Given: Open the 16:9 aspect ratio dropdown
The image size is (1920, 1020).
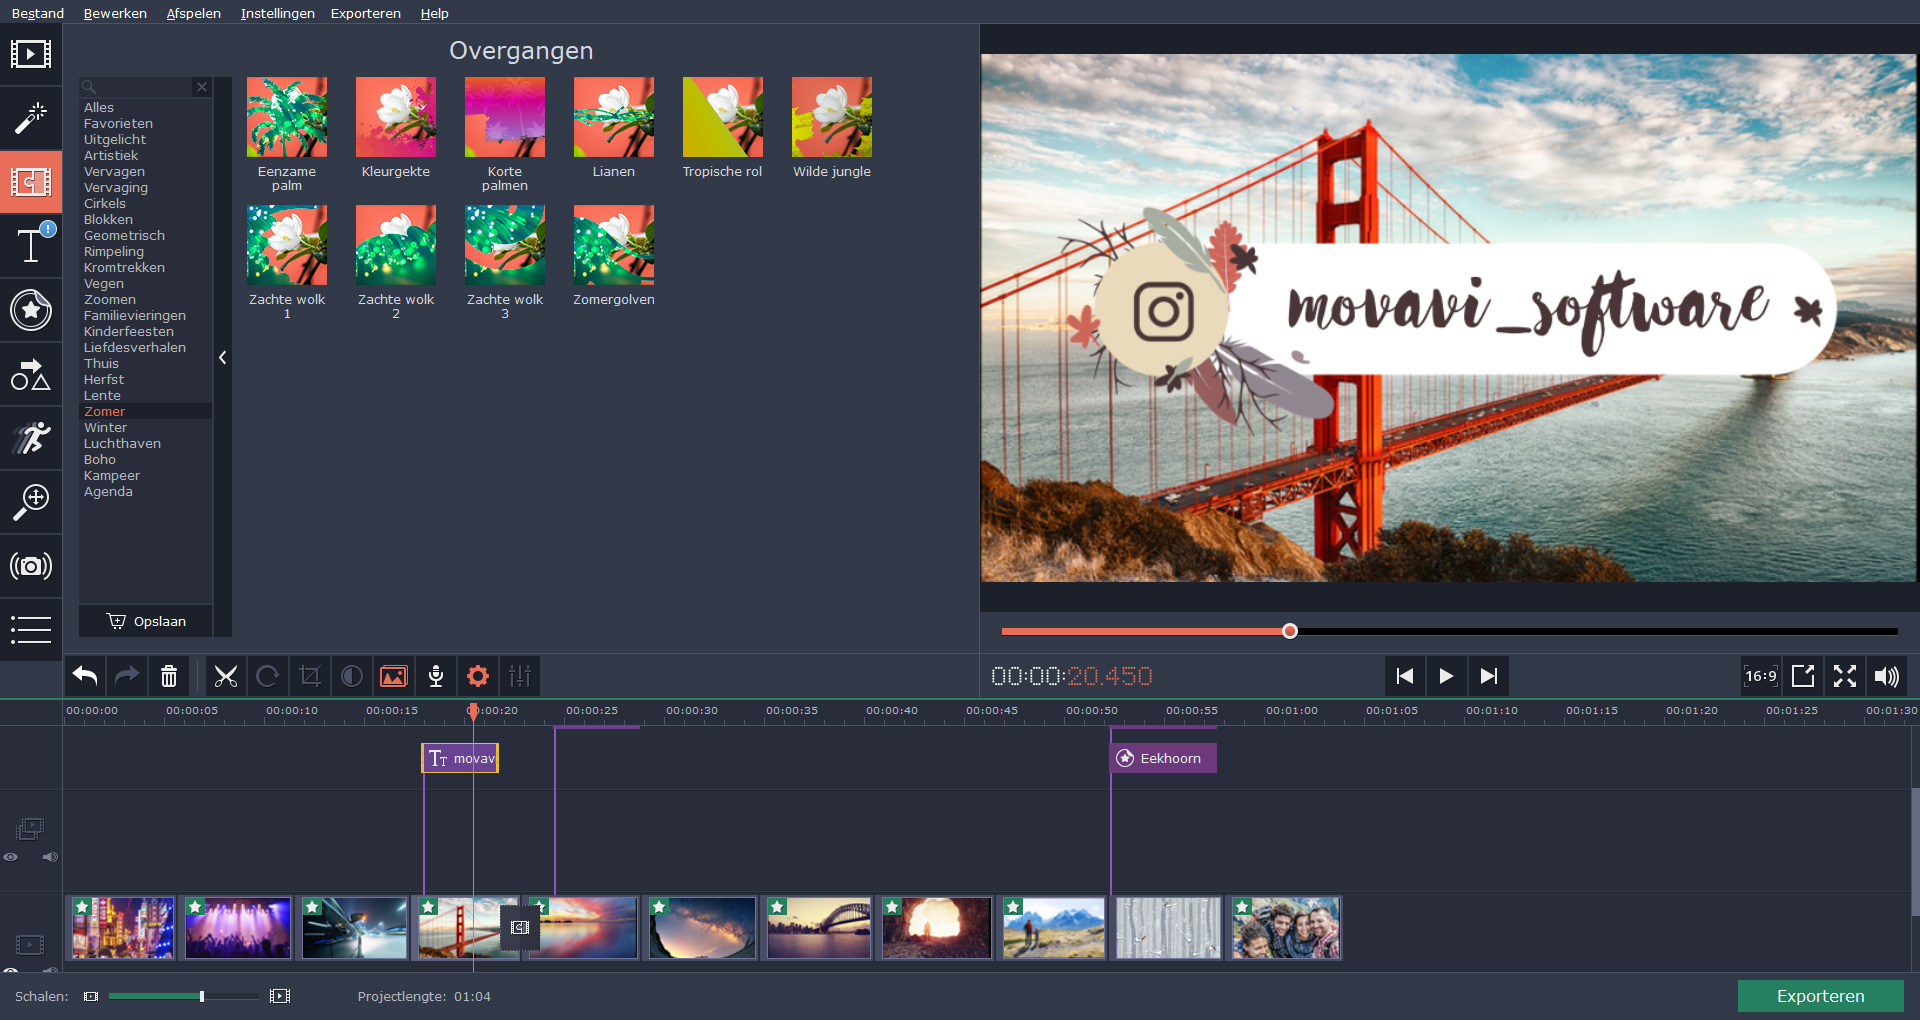Looking at the screenshot, I should coord(1760,677).
